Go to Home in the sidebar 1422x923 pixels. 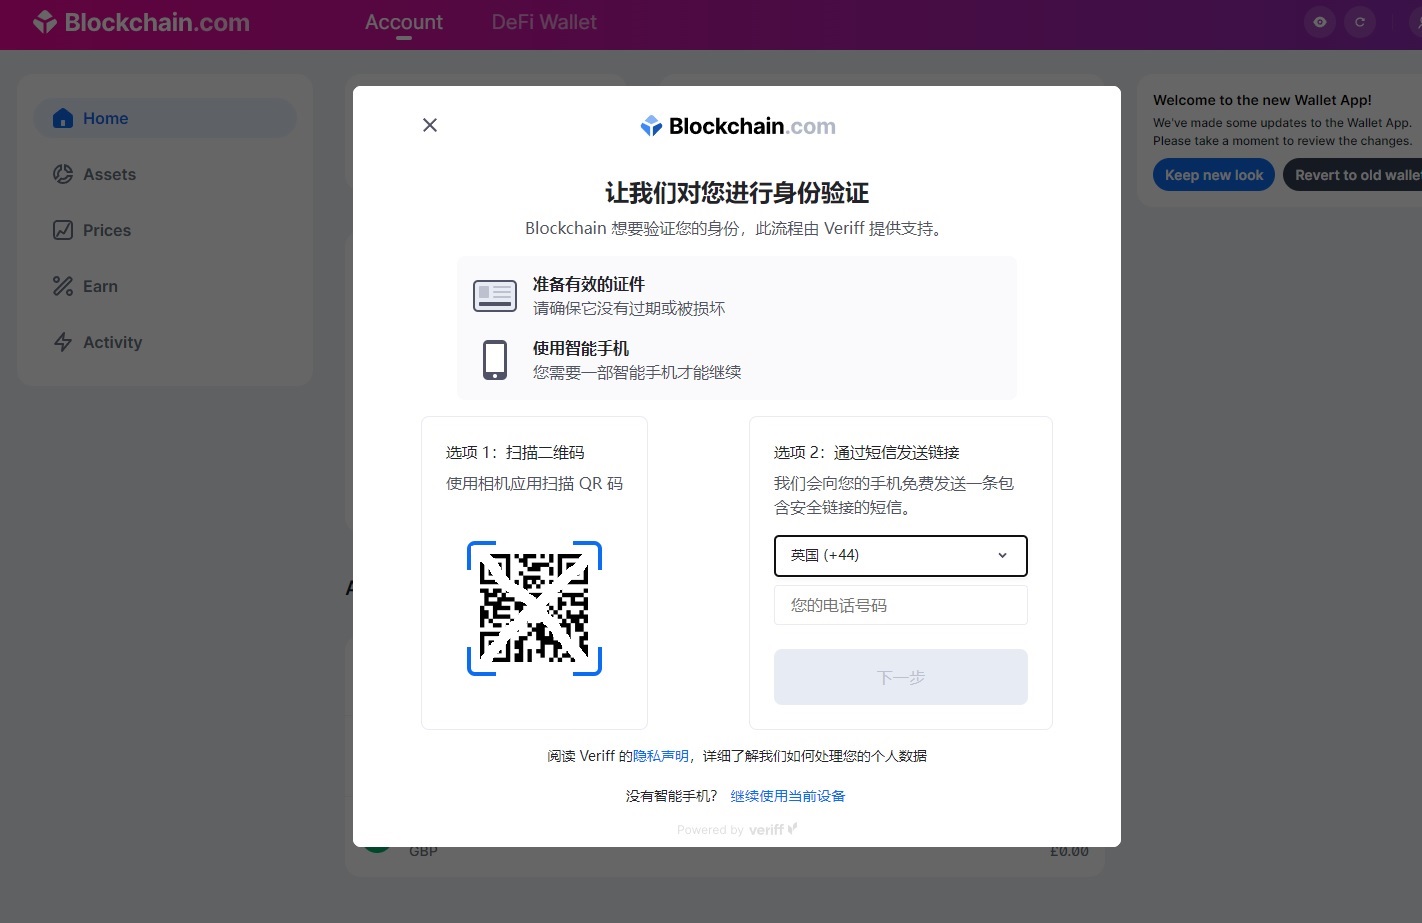point(165,118)
